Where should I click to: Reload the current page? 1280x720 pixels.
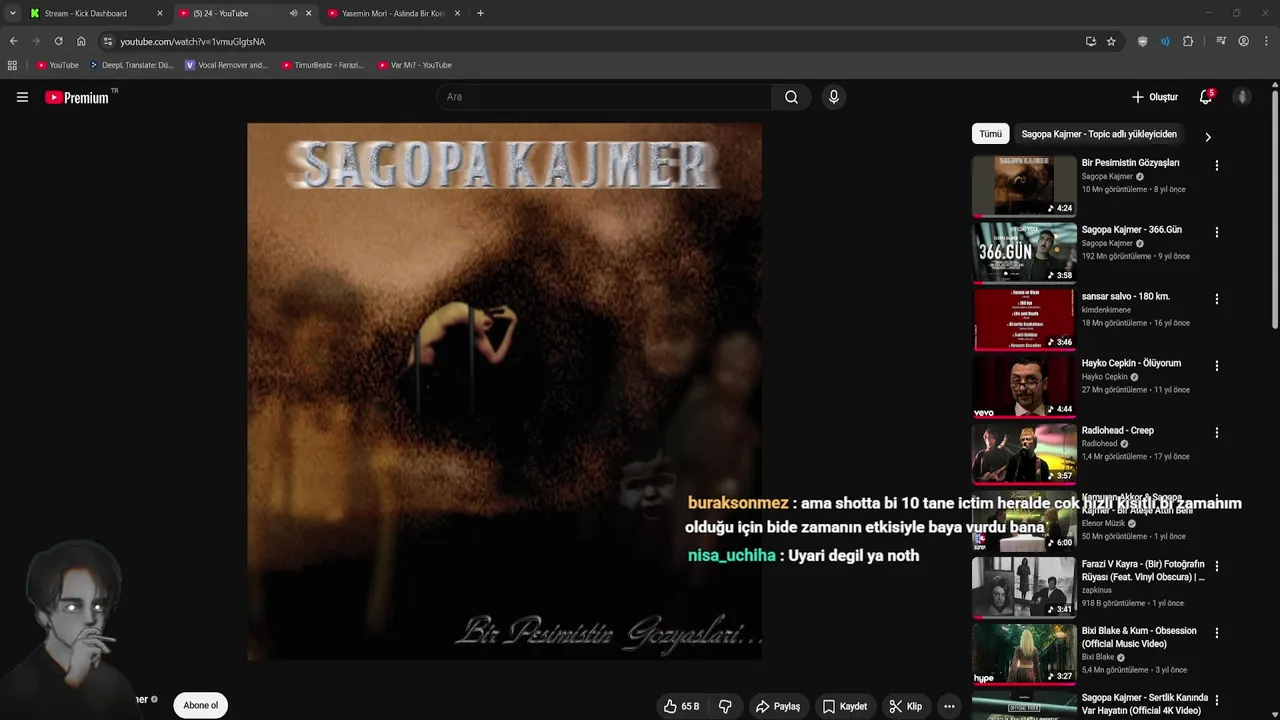pyautogui.click(x=58, y=41)
